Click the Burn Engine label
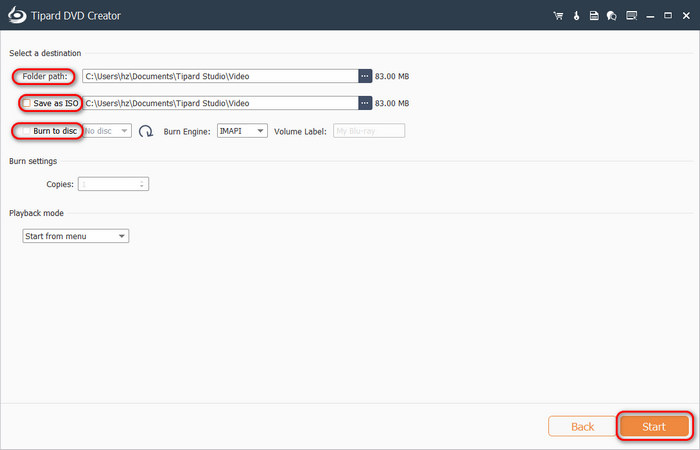The height and width of the screenshot is (450, 700). (187, 132)
